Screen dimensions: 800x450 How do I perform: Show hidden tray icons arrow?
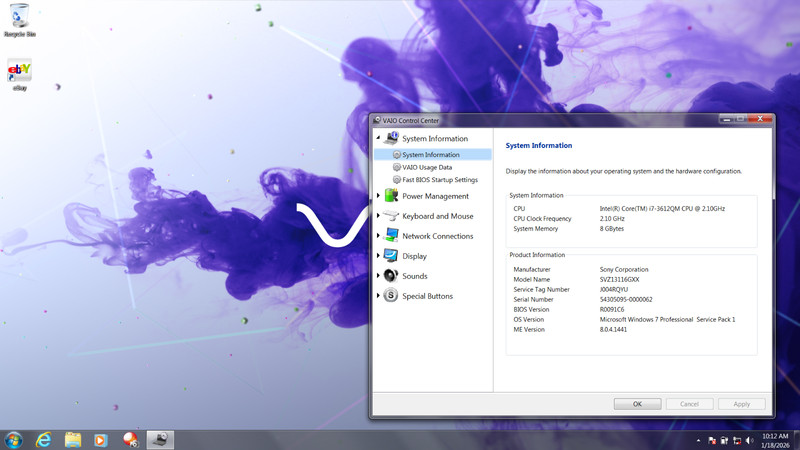(x=698, y=441)
